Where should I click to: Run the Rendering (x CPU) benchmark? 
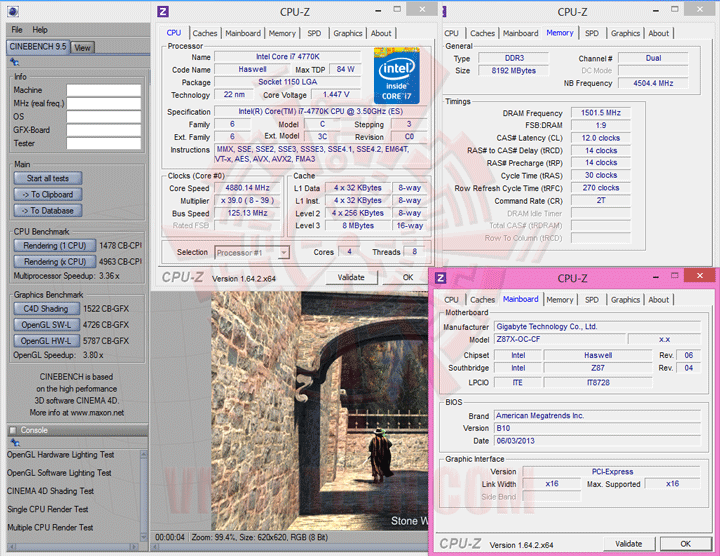click(x=54, y=261)
